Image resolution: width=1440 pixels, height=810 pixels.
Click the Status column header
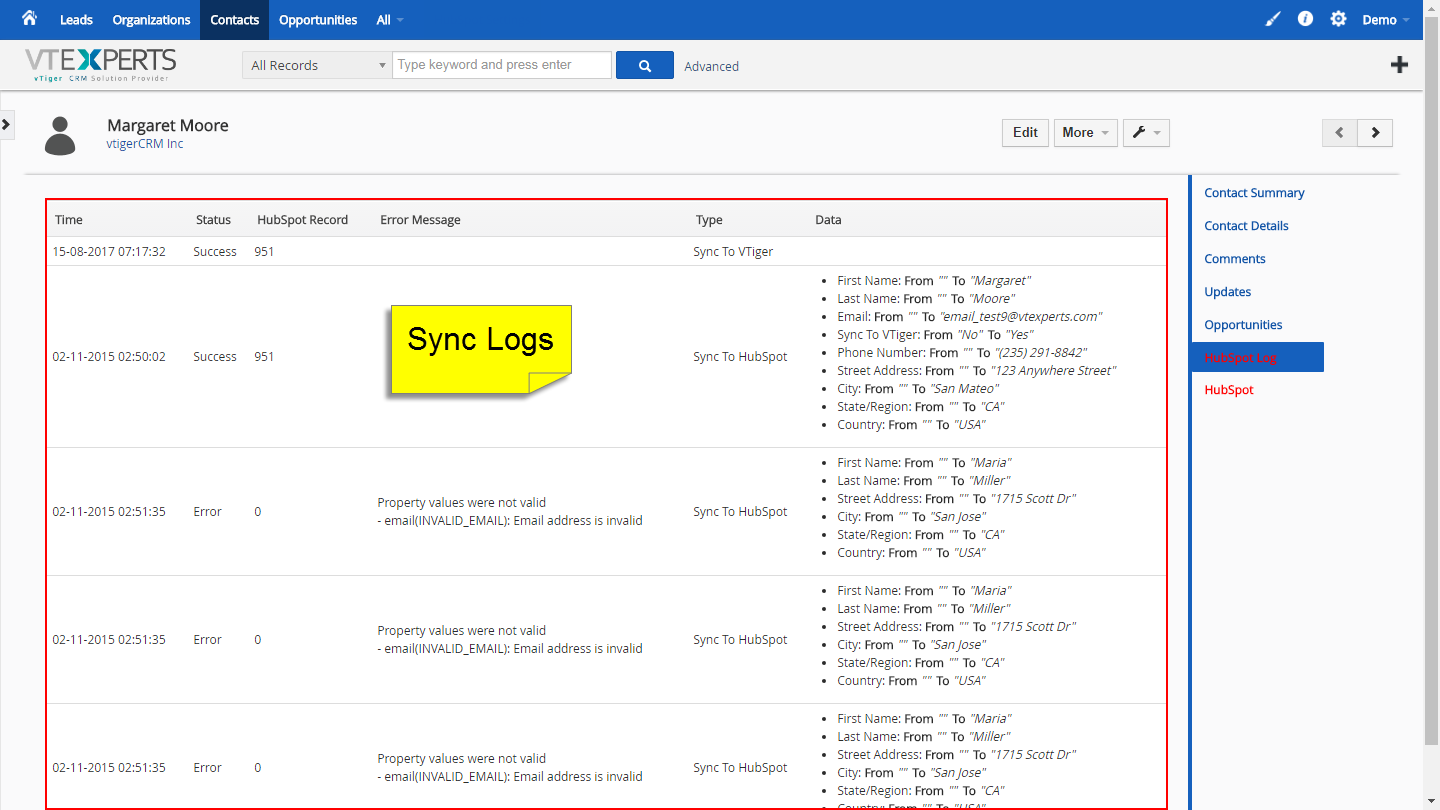point(213,220)
